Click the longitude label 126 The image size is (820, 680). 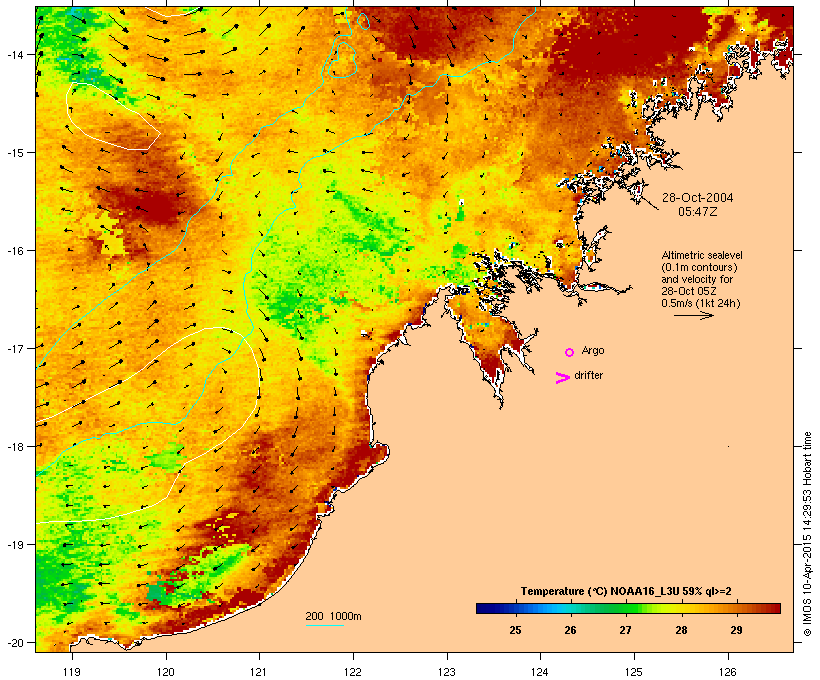pyautogui.click(x=727, y=672)
